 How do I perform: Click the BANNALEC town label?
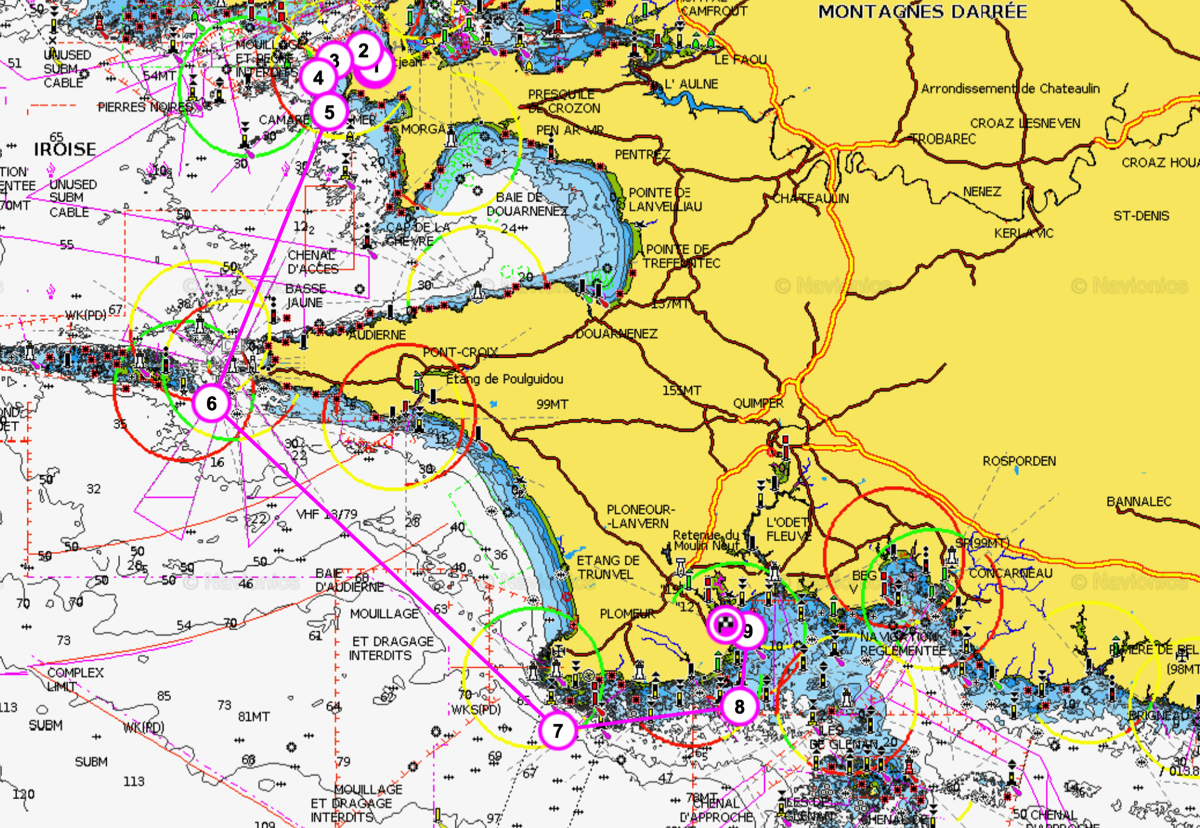pyautogui.click(x=1141, y=500)
